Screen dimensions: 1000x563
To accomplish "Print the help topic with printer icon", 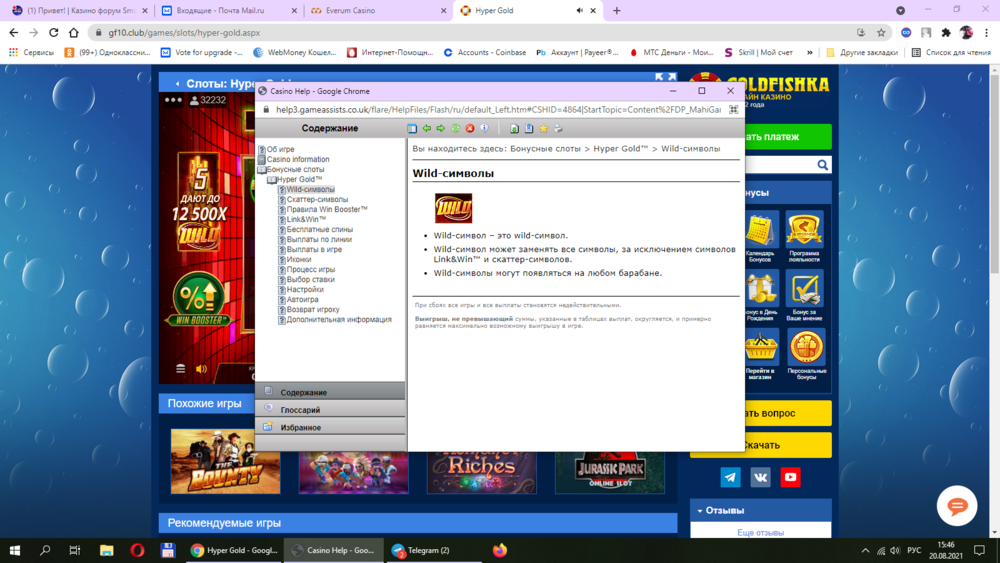I will [558, 129].
